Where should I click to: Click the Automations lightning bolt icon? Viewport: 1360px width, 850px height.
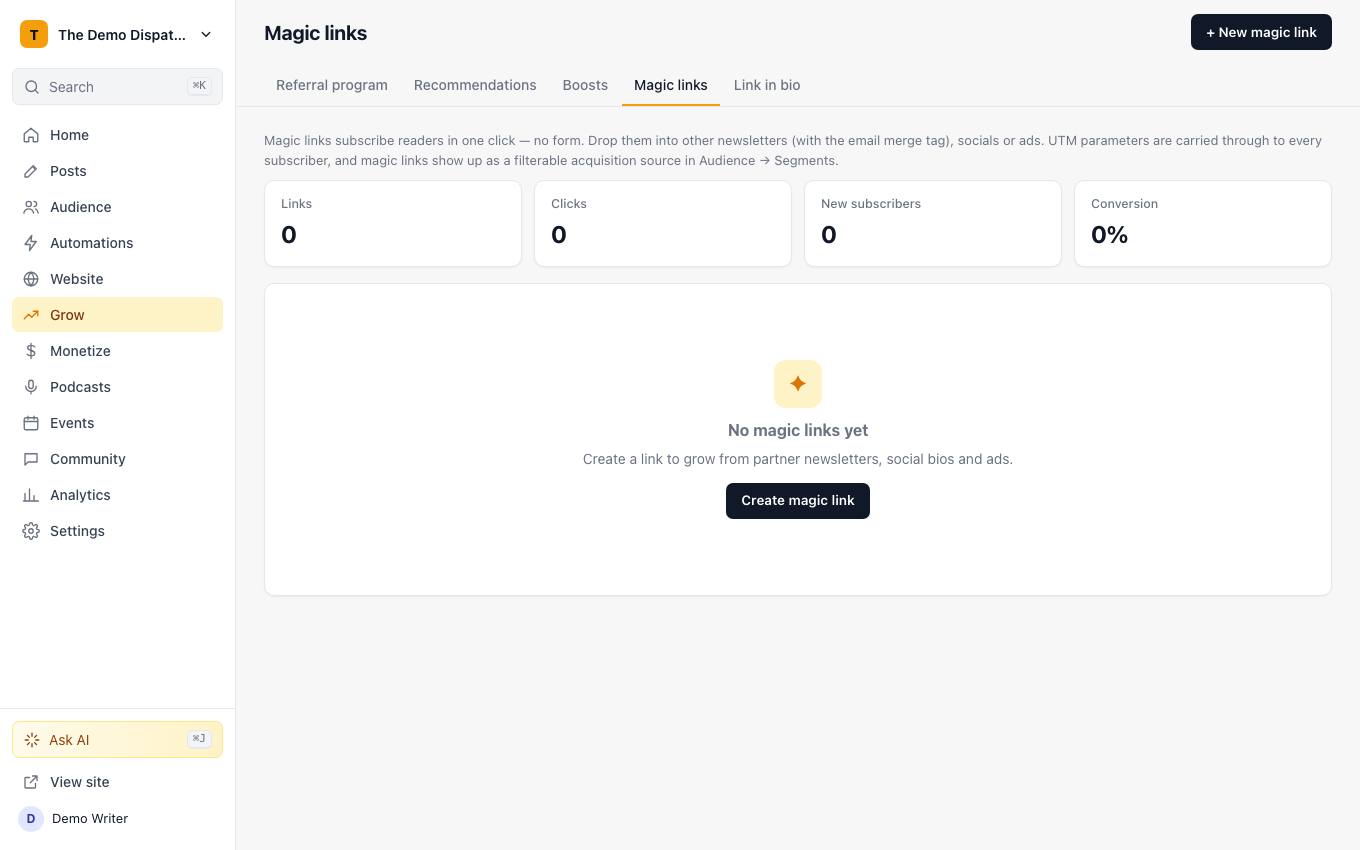tap(31, 243)
